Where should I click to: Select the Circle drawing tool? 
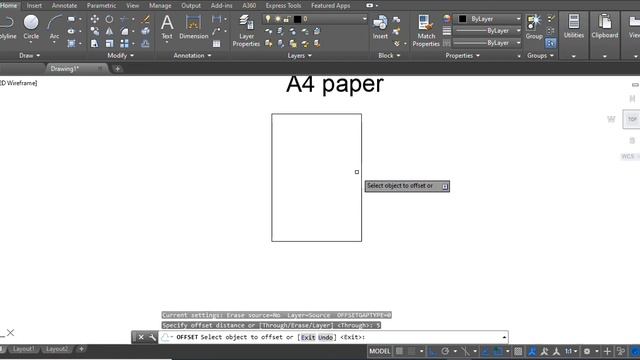click(x=31, y=27)
